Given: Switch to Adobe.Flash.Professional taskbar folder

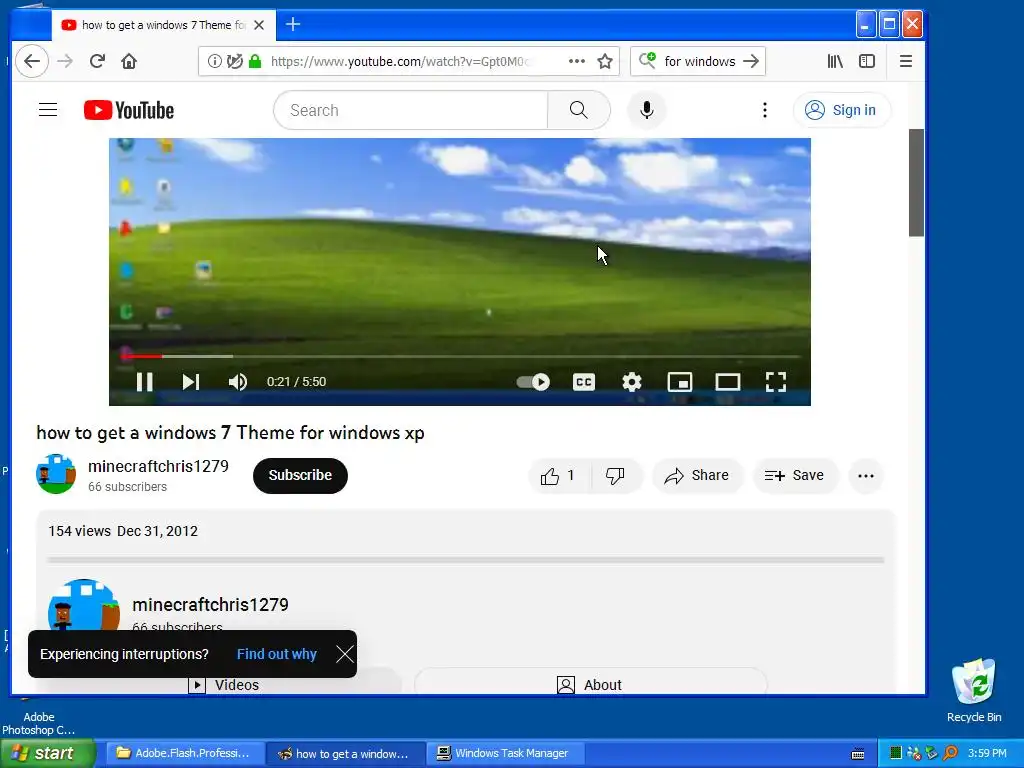Looking at the screenshot, I should point(184,753).
